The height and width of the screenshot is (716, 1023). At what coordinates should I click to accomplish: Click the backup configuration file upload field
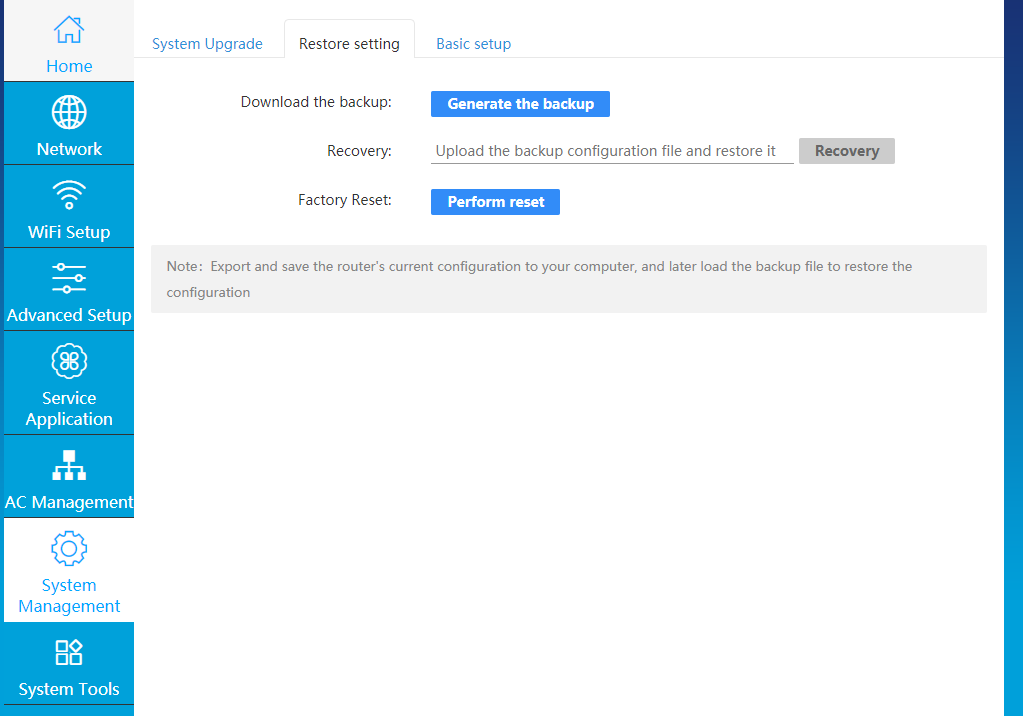coord(612,151)
